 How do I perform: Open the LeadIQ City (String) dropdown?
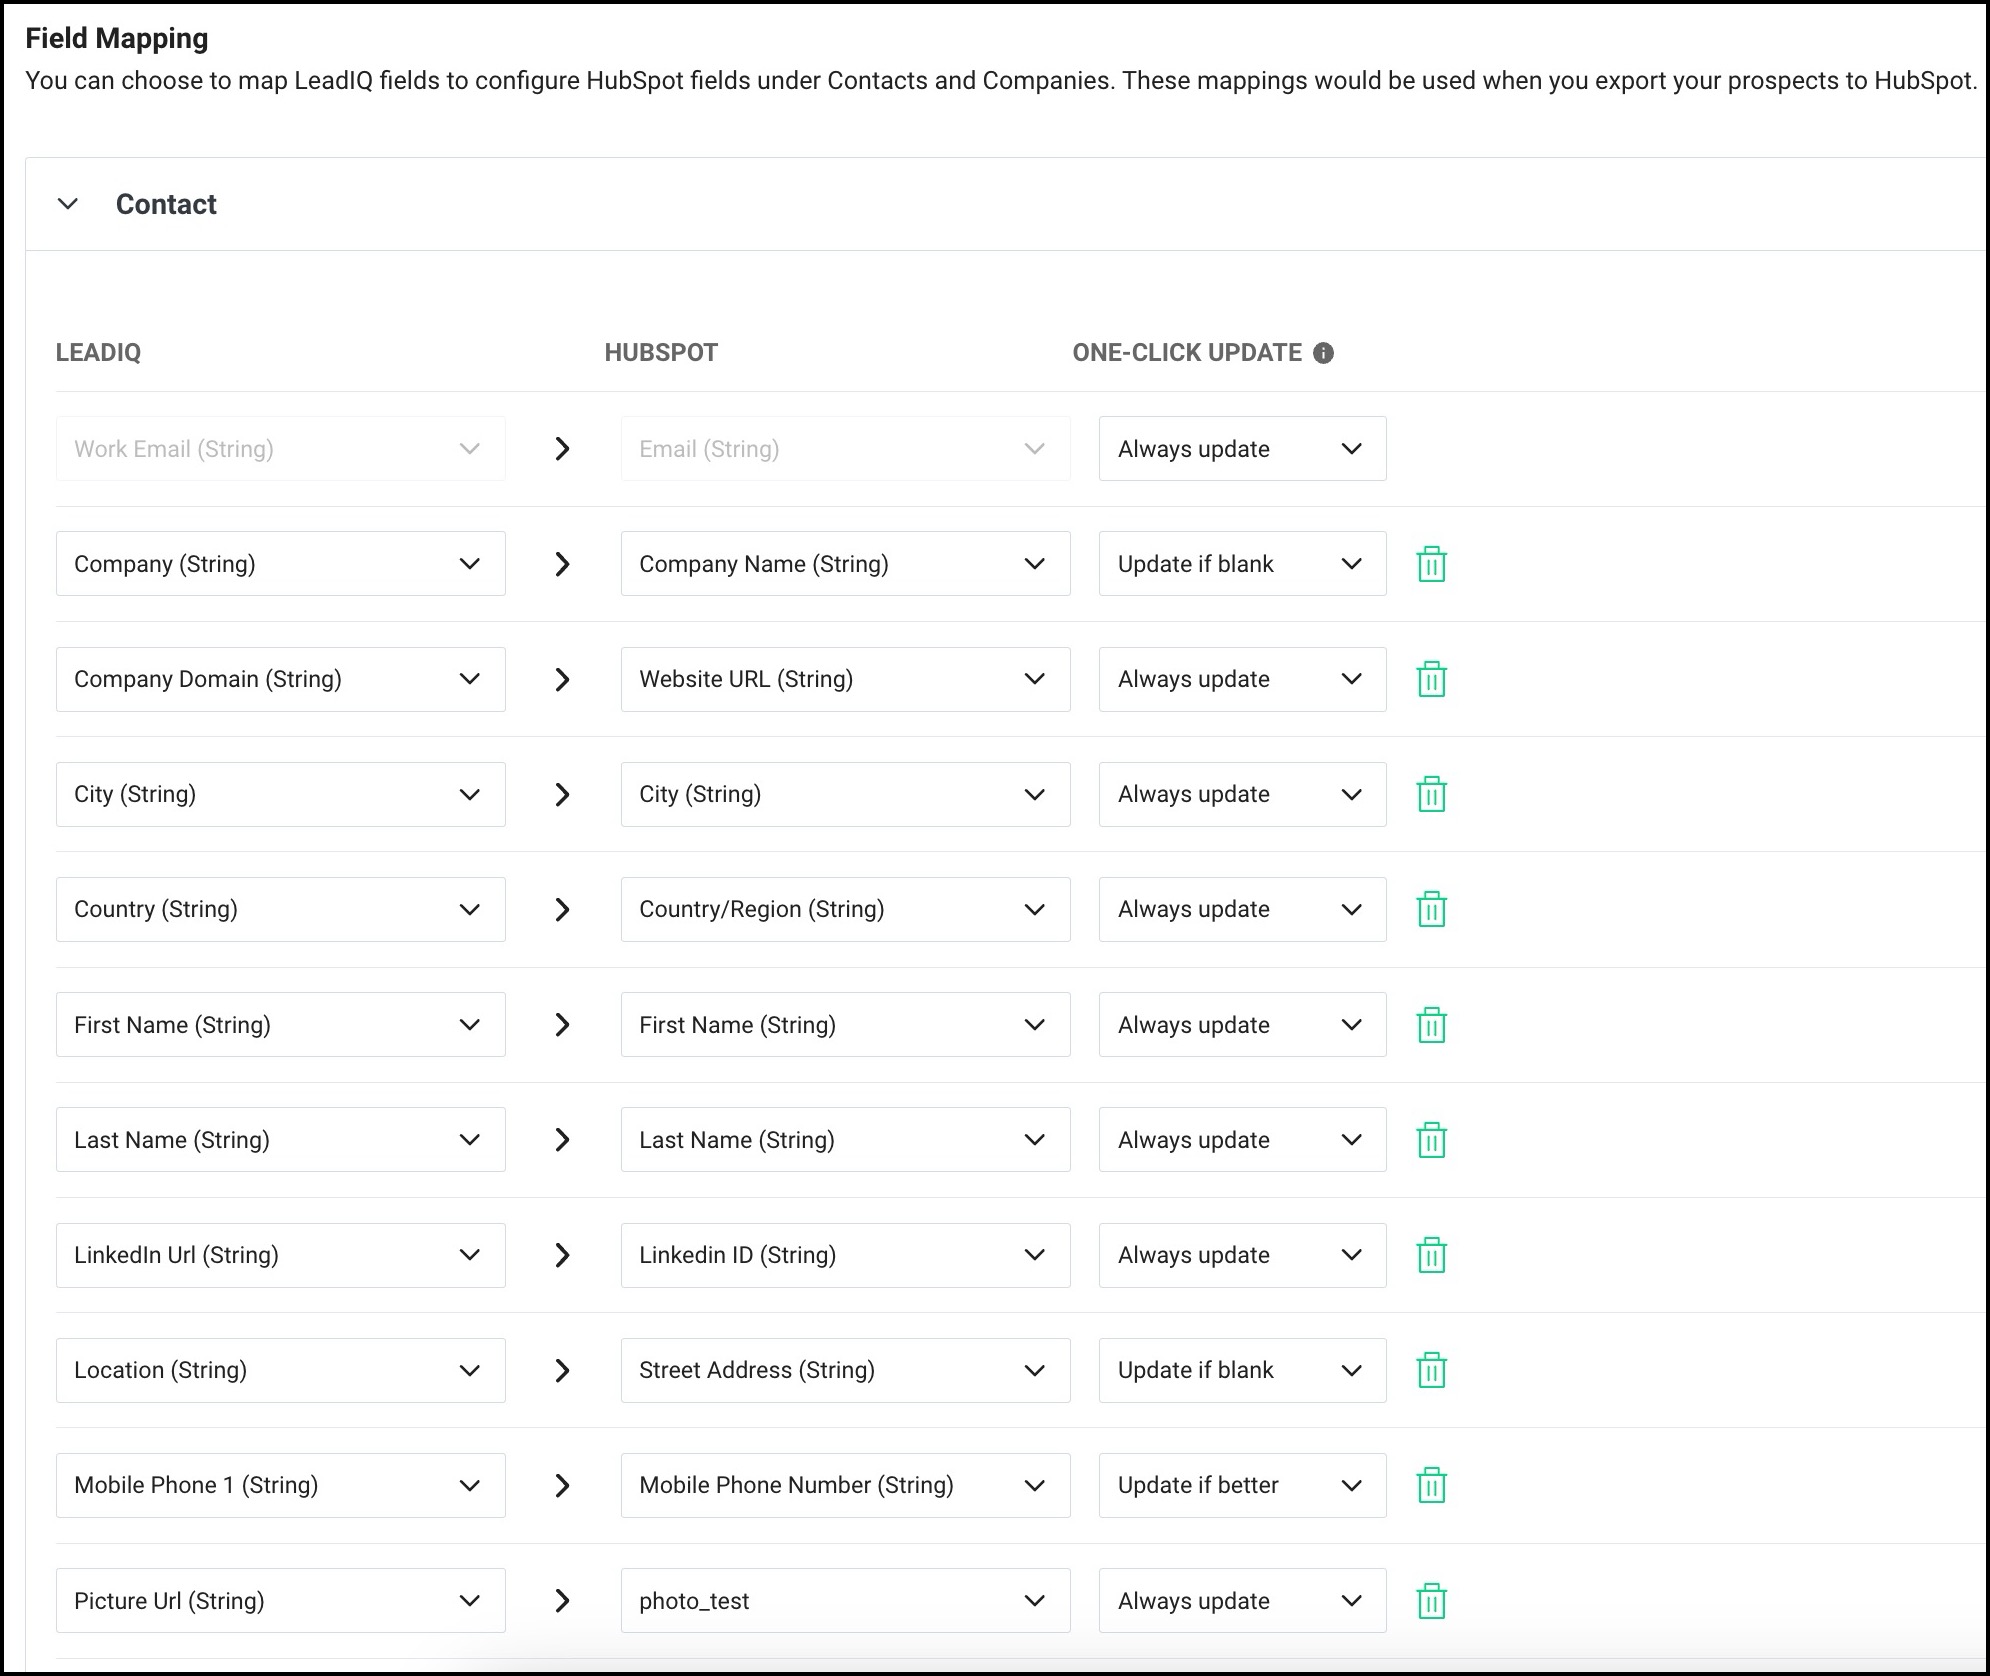tap(281, 794)
